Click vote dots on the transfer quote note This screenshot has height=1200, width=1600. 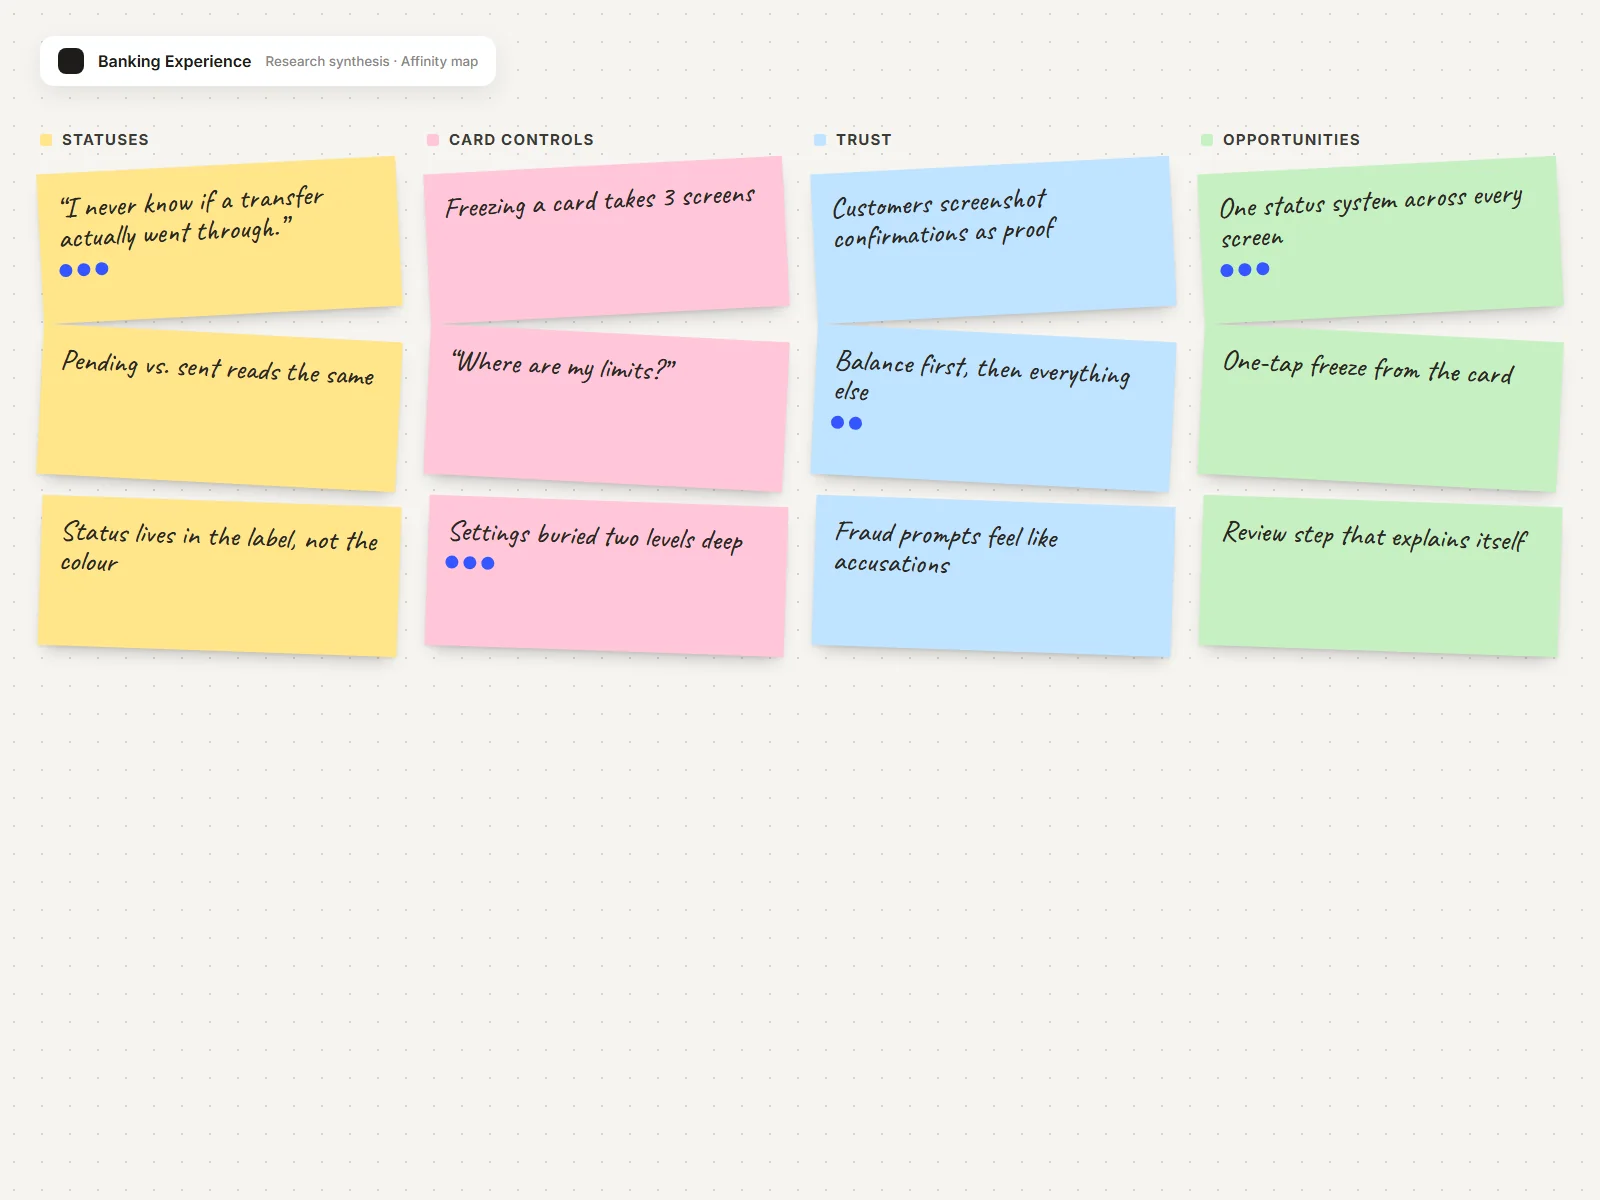click(x=84, y=270)
